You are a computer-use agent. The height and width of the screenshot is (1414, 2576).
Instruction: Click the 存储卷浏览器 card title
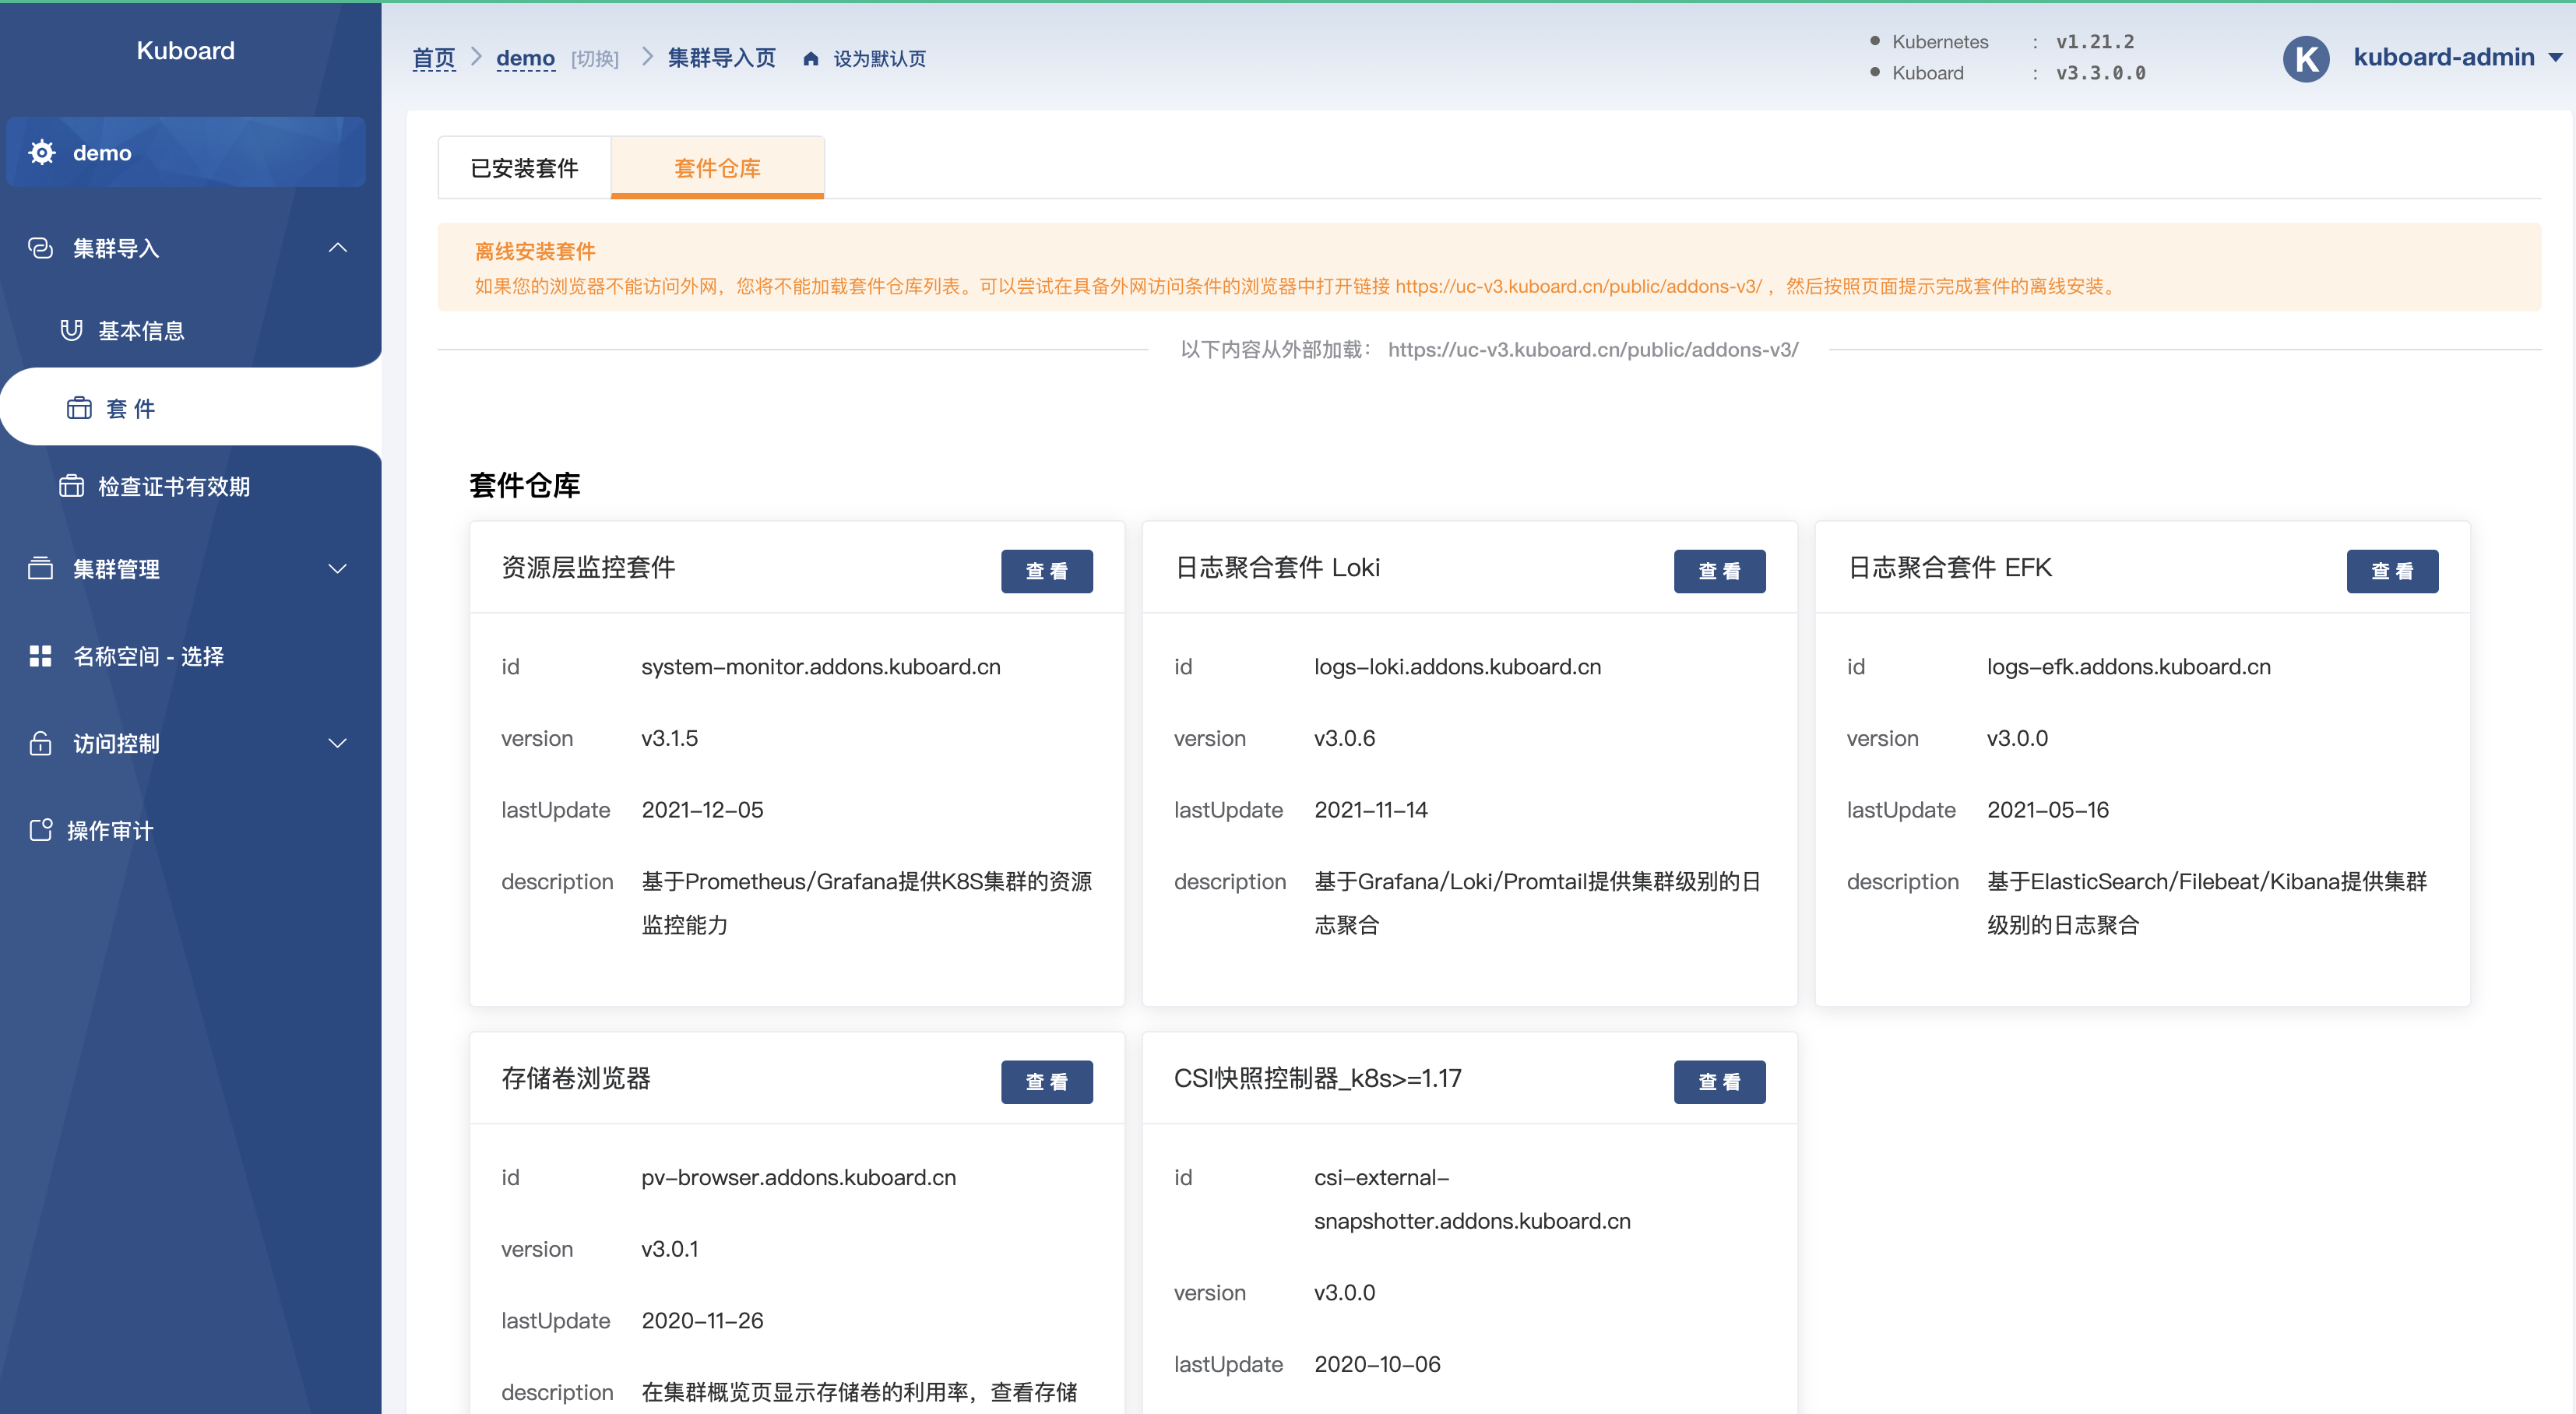click(575, 1078)
